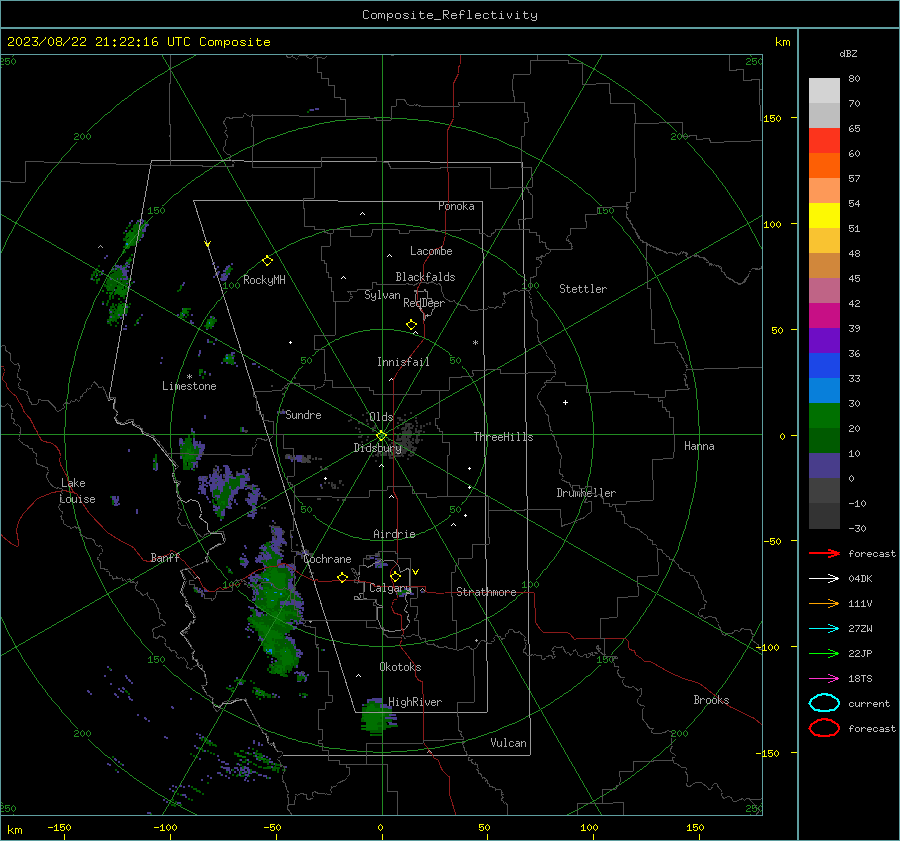Click the Limestone label
The image size is (900, 841).
click(x=189, y=386)
